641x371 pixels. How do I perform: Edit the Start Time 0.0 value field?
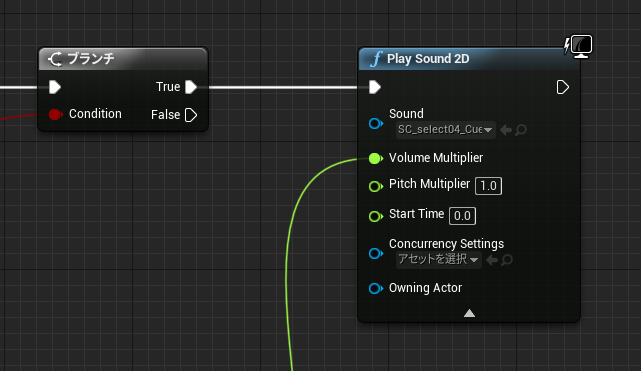pos(462,216)
